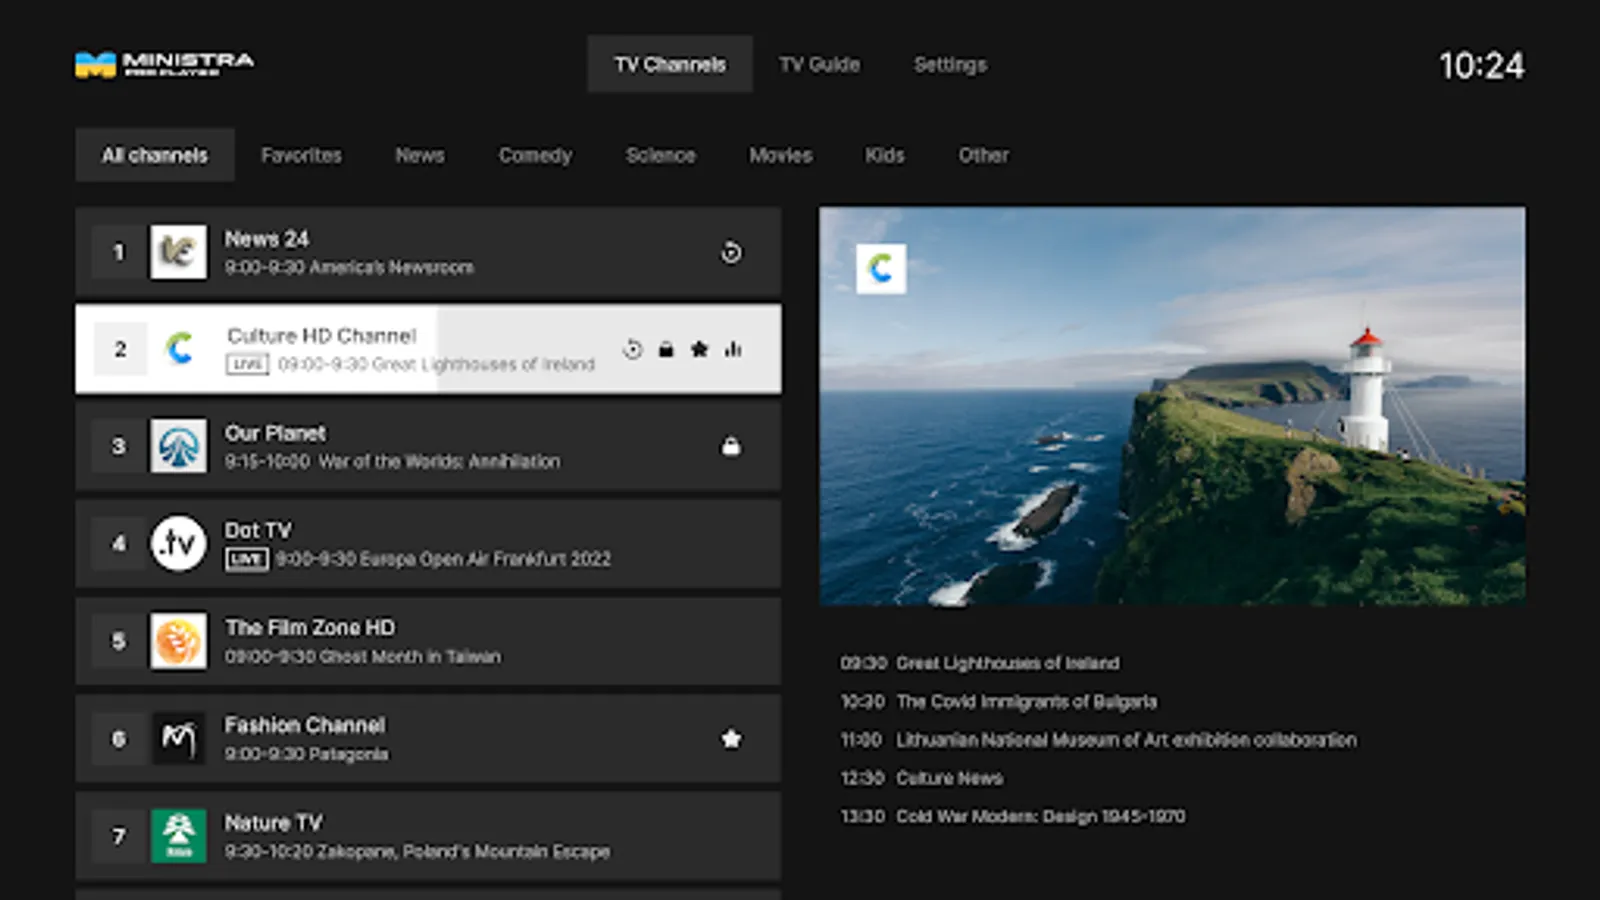Select the 12:30 Culture News program

point(921,778)
